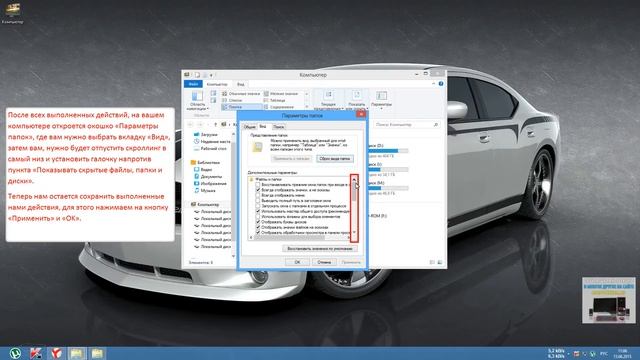Click the Поиск: Компьютер search field

[407, 124]
